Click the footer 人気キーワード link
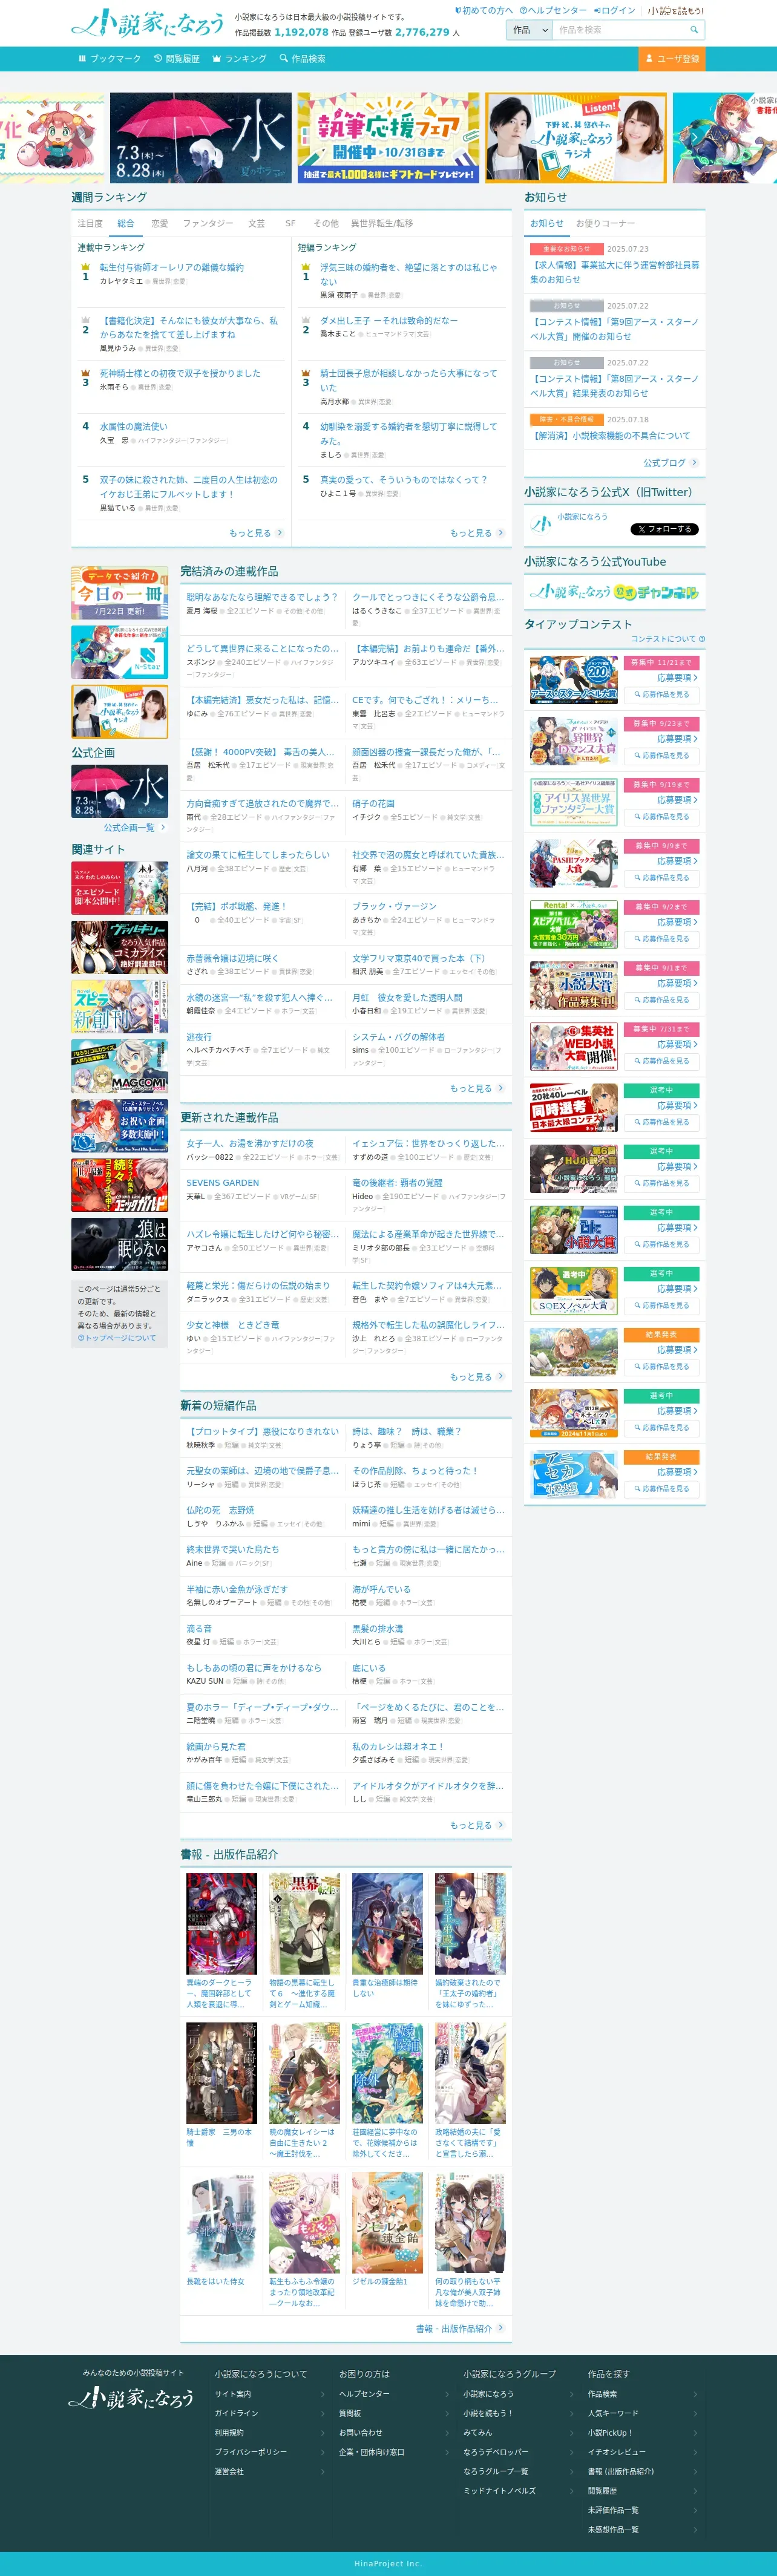 point(612,2413)
